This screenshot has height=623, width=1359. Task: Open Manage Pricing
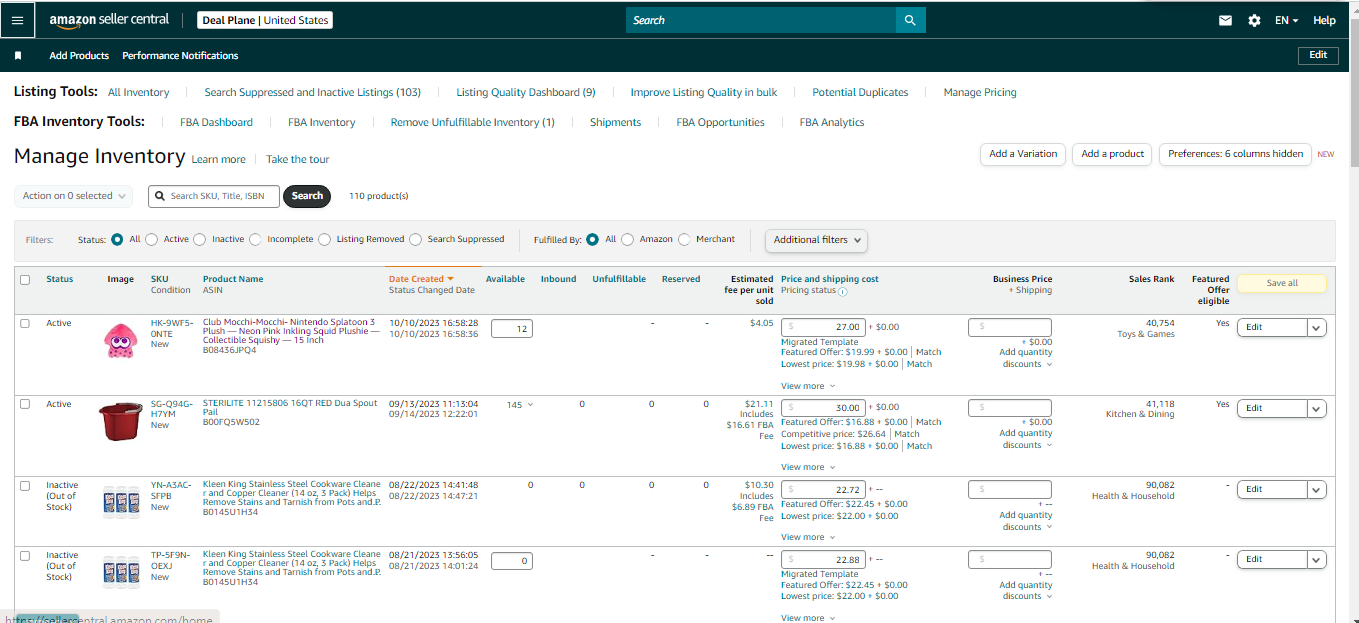(x=980, y=92)
